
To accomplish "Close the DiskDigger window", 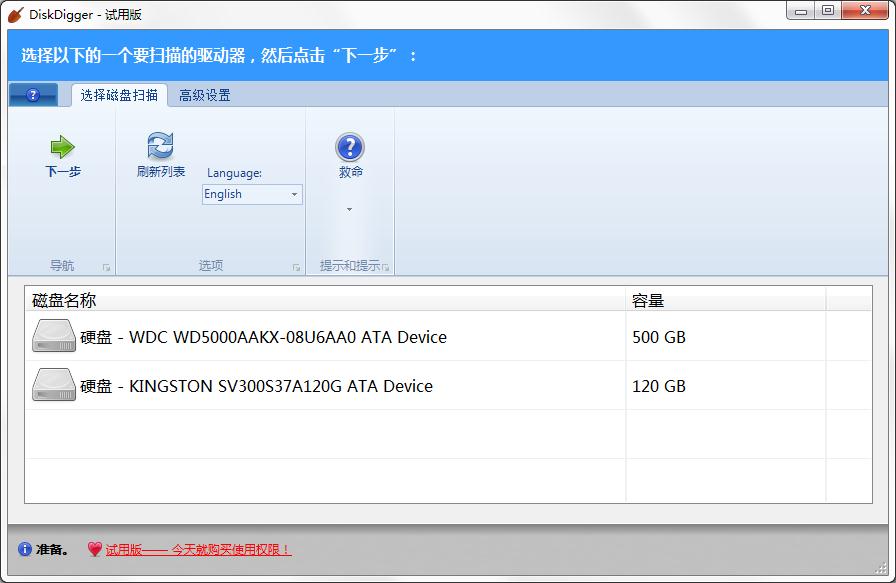I will (865, 10).
